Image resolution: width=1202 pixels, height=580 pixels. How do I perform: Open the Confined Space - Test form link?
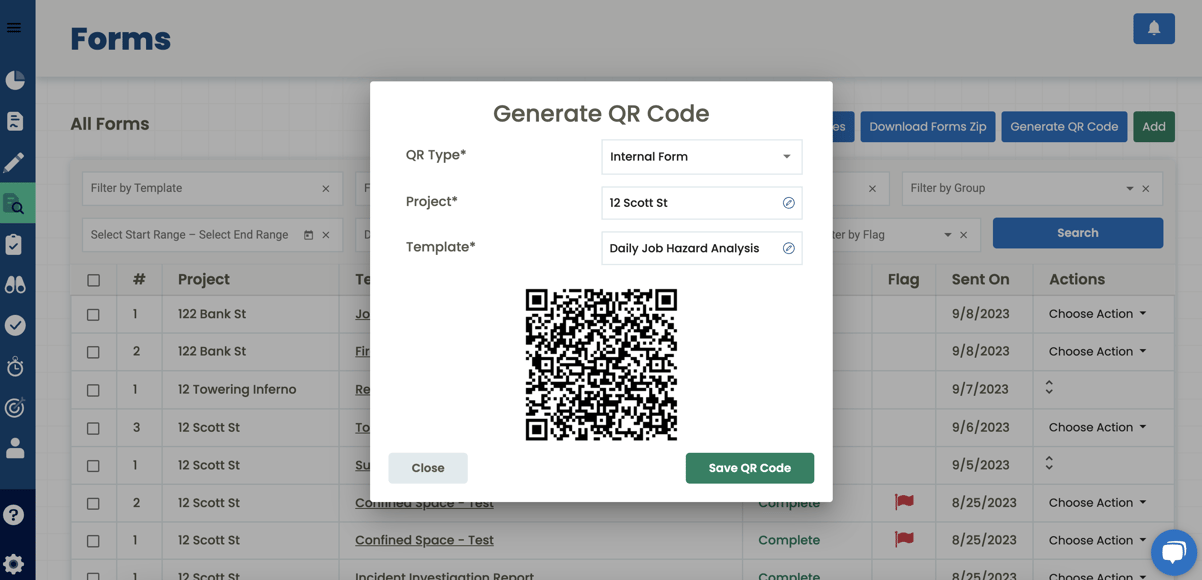[x=424, y=540]
